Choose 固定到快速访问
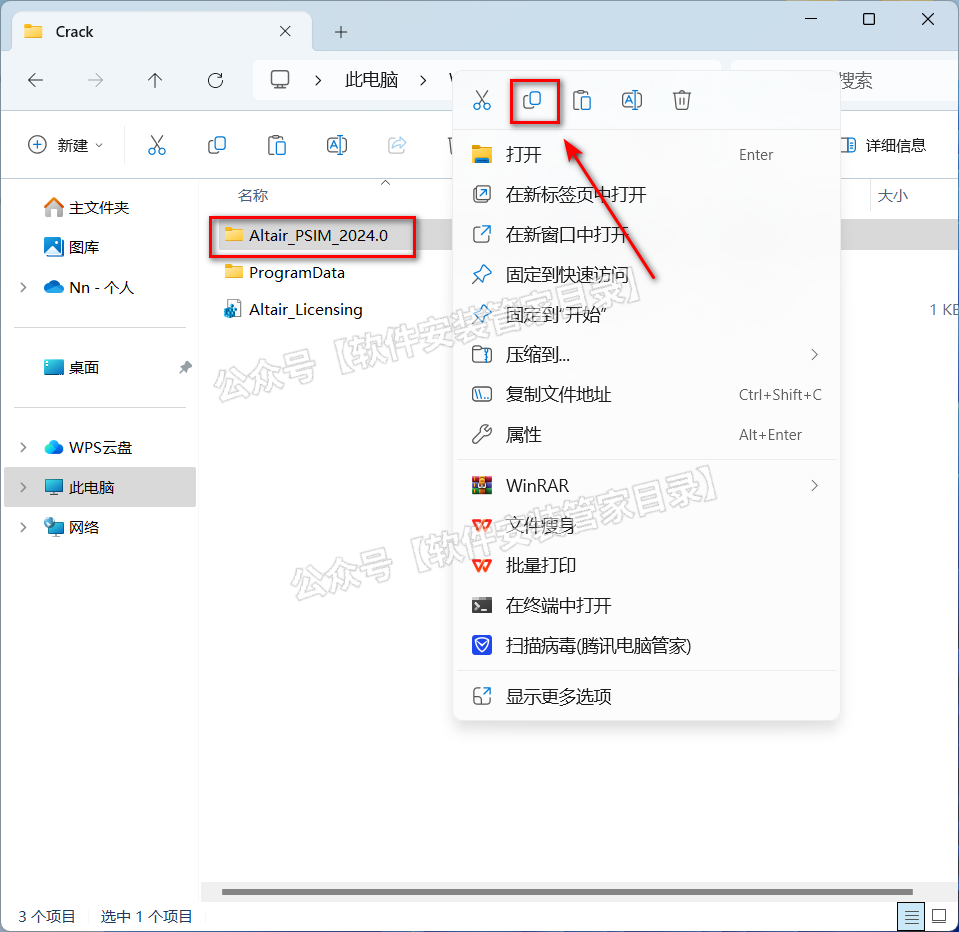The height and width of the screenshot is (932, 959). click(x=646, y=275)
